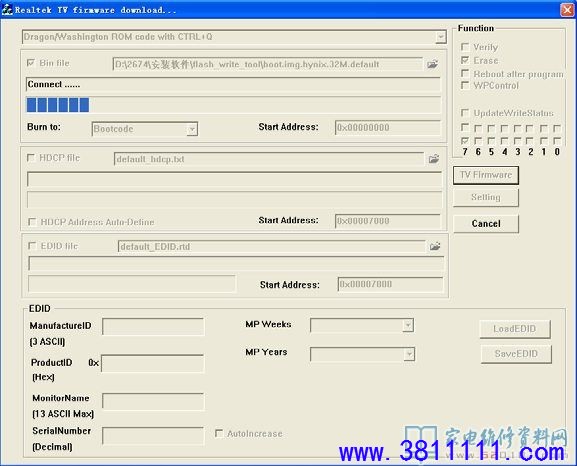The width and height of the screenshot is (577, 466).
Task: Enable the Verify function checkbox
Action: click(x=465, y=47)
